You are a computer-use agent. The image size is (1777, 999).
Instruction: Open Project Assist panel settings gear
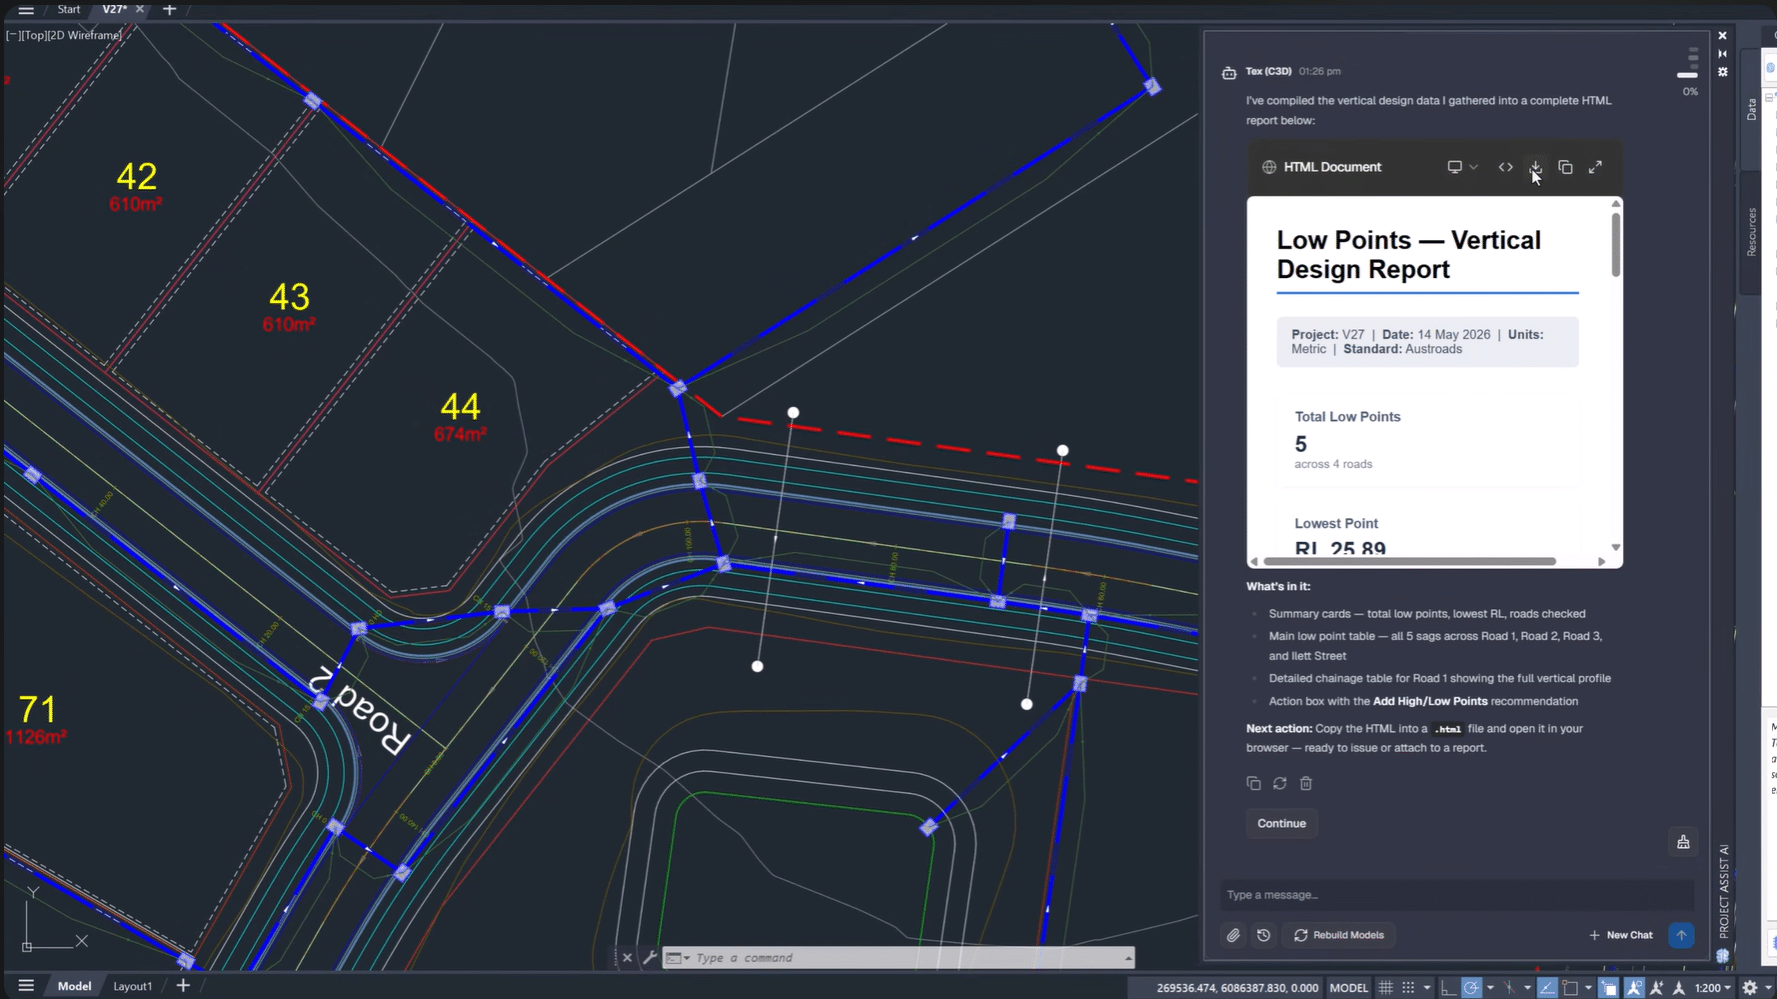click(x=1723, y=72)
